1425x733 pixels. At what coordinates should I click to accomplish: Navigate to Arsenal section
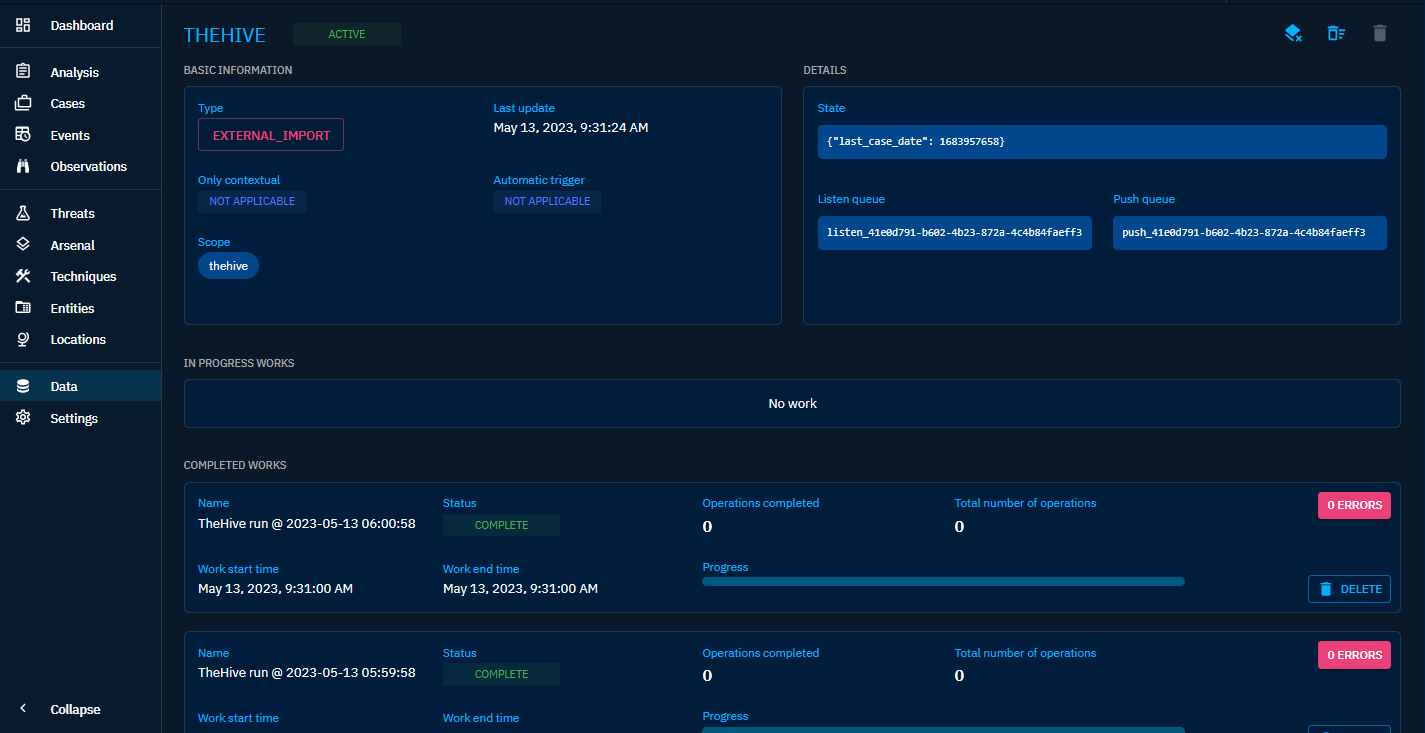tap(81, 245)
